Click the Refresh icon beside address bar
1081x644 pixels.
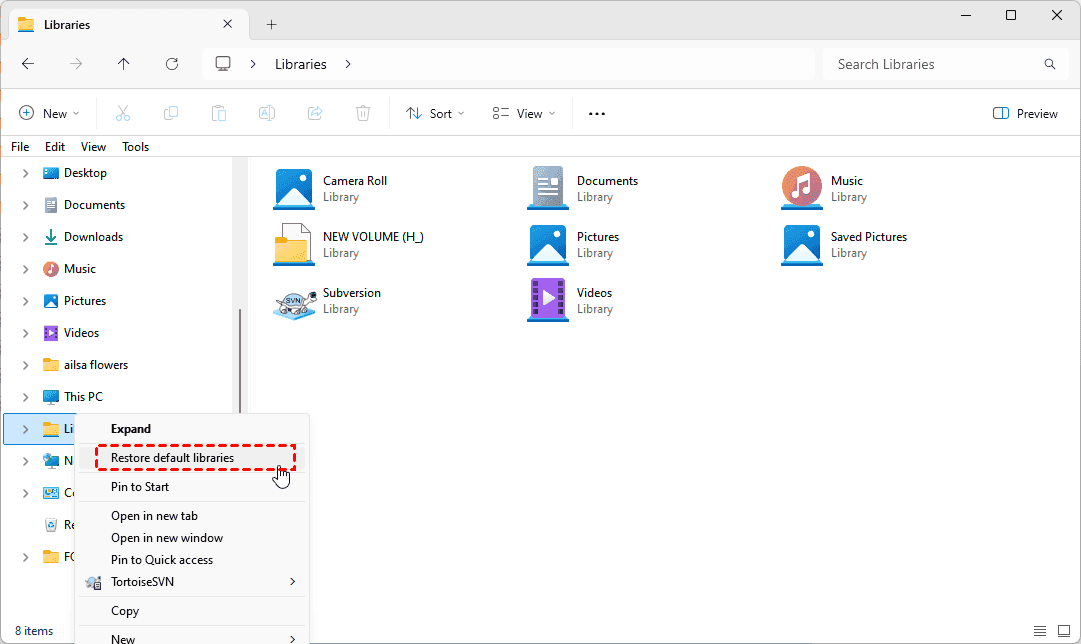pyautogui.click(x=172, y=64)
